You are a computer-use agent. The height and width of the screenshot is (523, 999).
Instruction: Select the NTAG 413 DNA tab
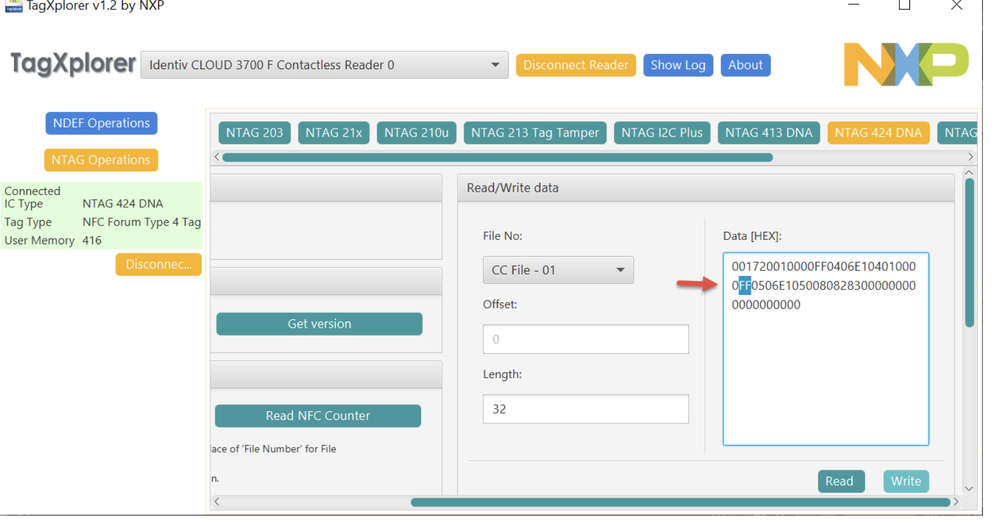tap(768, 133)
